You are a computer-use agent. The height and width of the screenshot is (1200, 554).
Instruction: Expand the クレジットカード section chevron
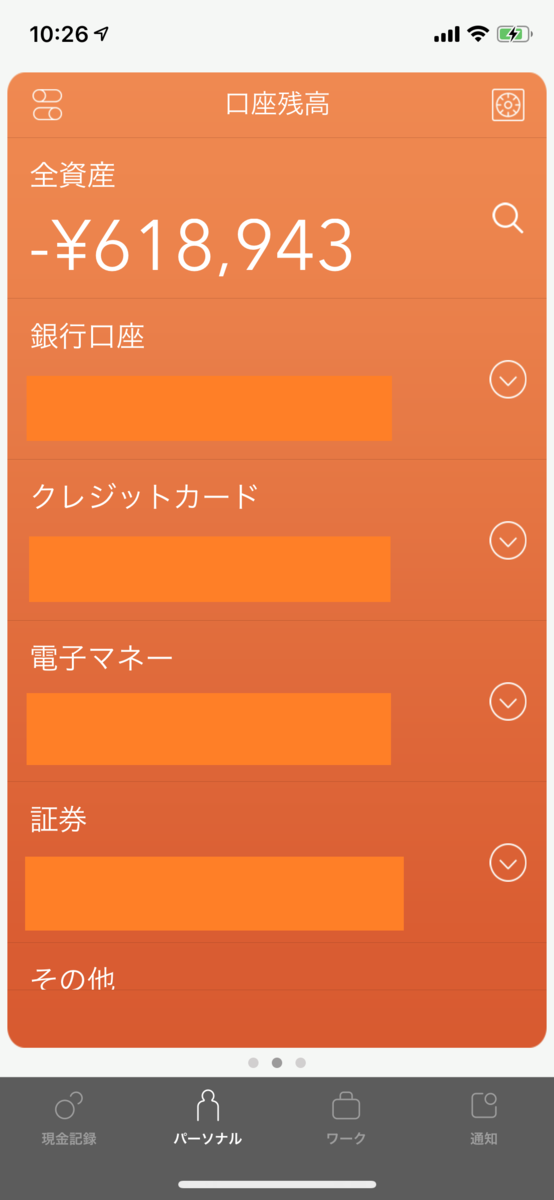pos(508,540)
